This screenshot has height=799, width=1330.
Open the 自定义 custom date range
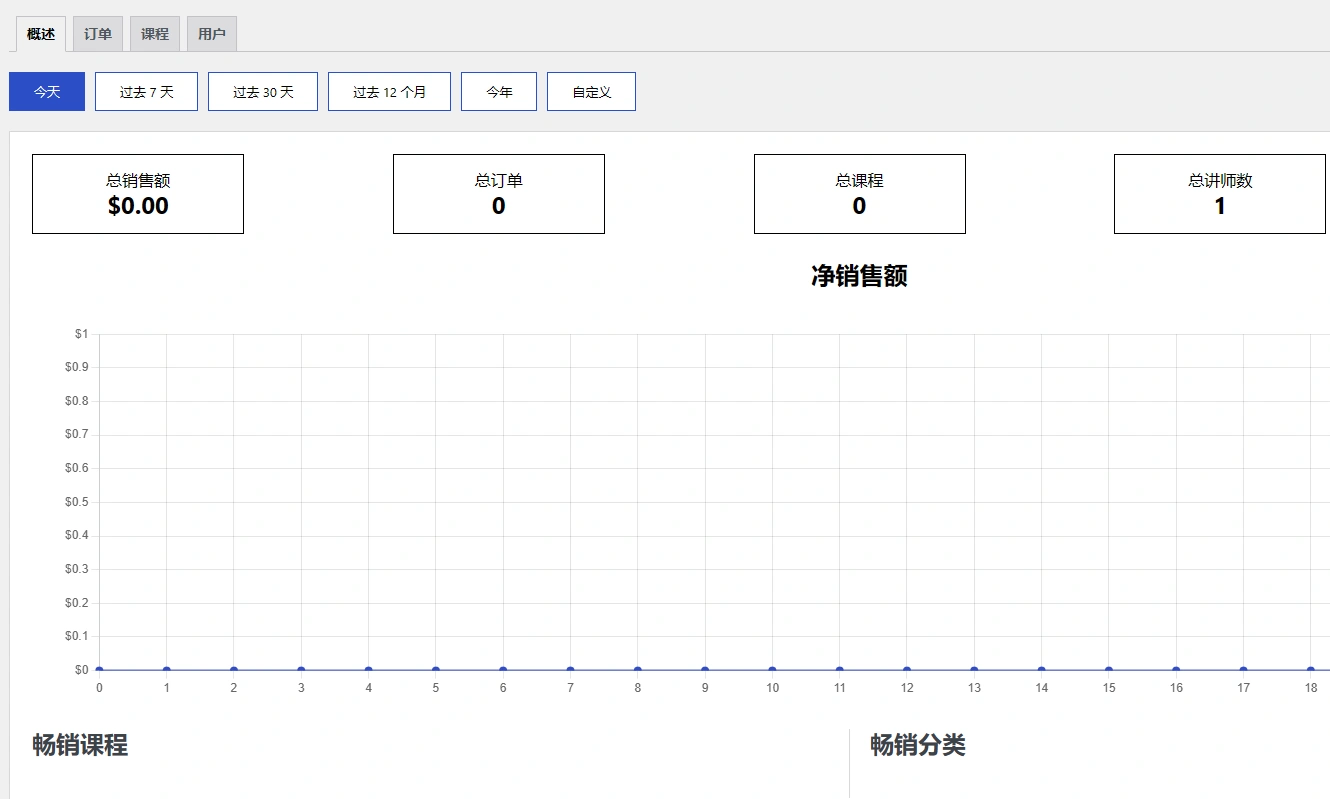591,91
